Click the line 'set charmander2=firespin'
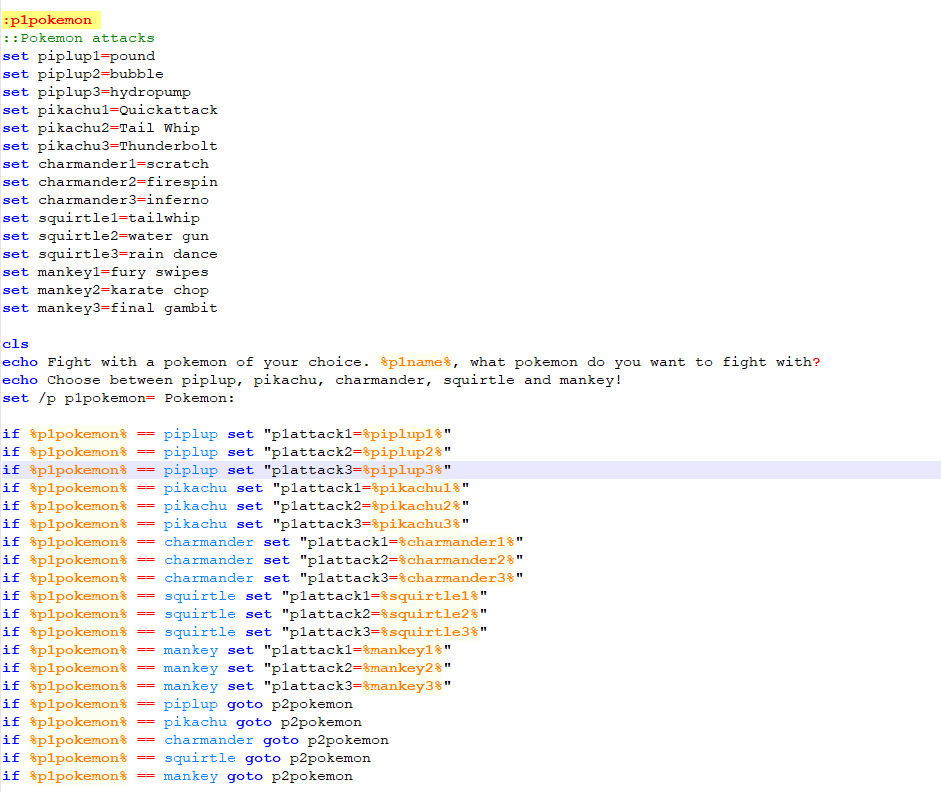941x792 pixels. (x=110, y=182)
